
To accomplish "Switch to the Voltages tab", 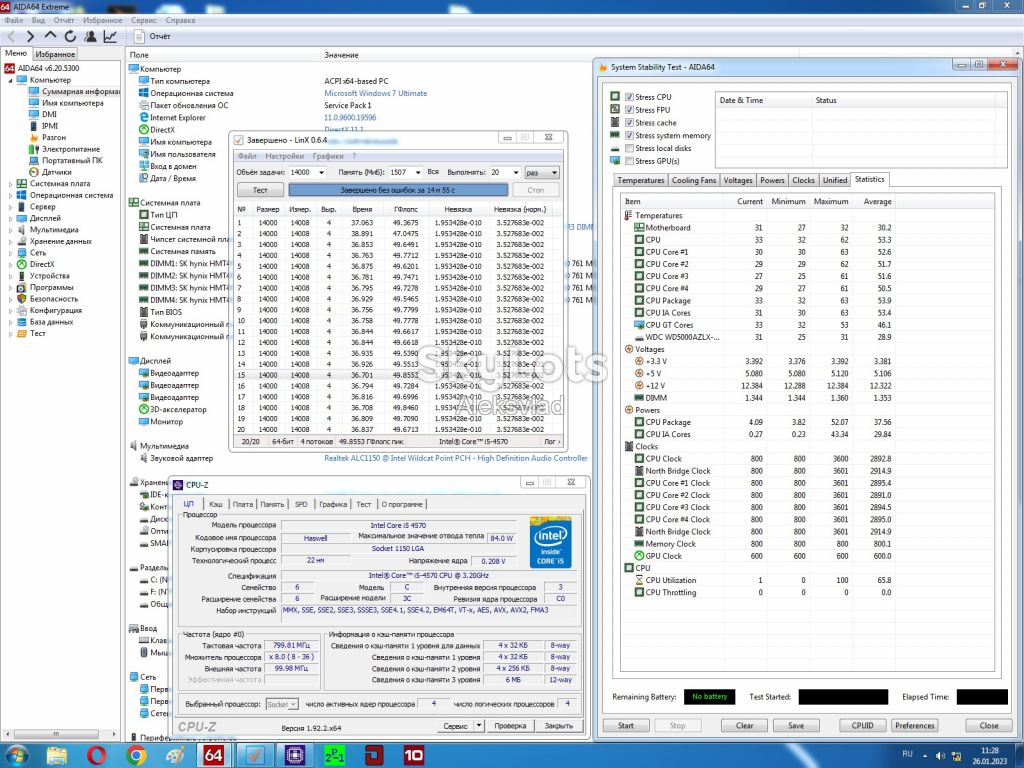I will 738,180.
